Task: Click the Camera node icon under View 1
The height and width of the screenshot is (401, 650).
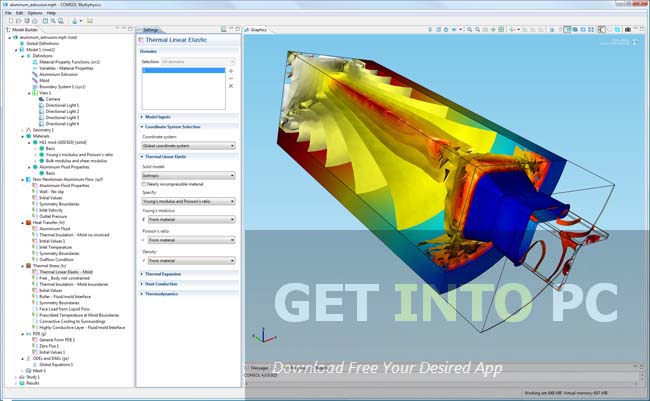Action: coord(41,99)
